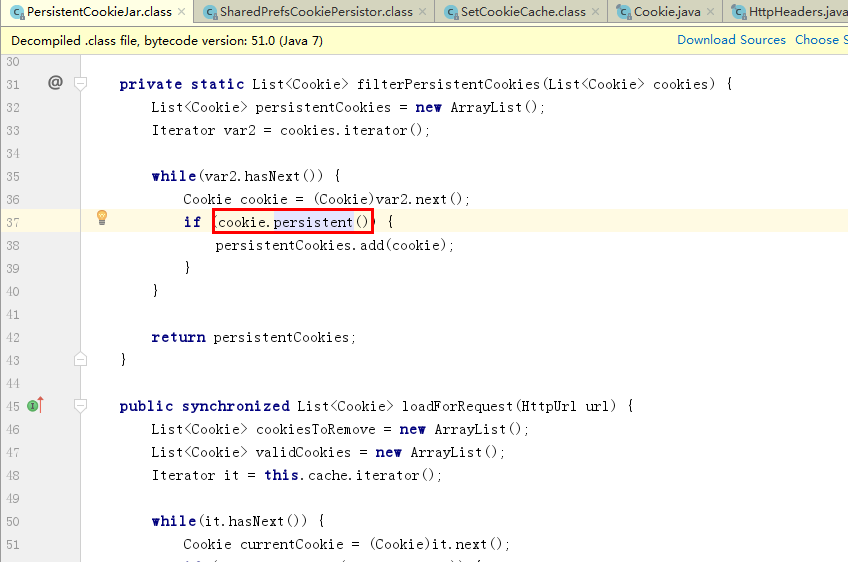Click line number 45 in gutter
This screenshot has height=562, width=848.
coord(13,406)
